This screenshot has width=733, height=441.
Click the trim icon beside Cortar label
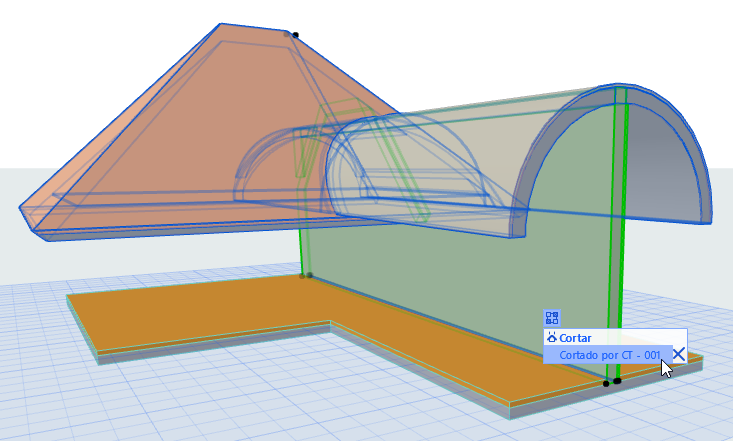pyautogui.click(x=552, y=337)
